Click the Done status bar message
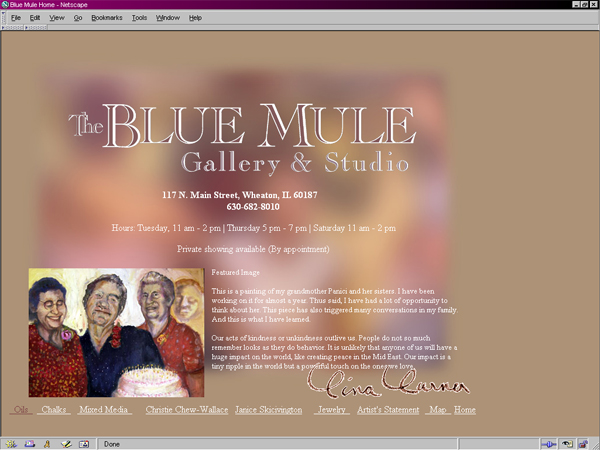This screenshot has height=450, width=600. coord(112,444)
